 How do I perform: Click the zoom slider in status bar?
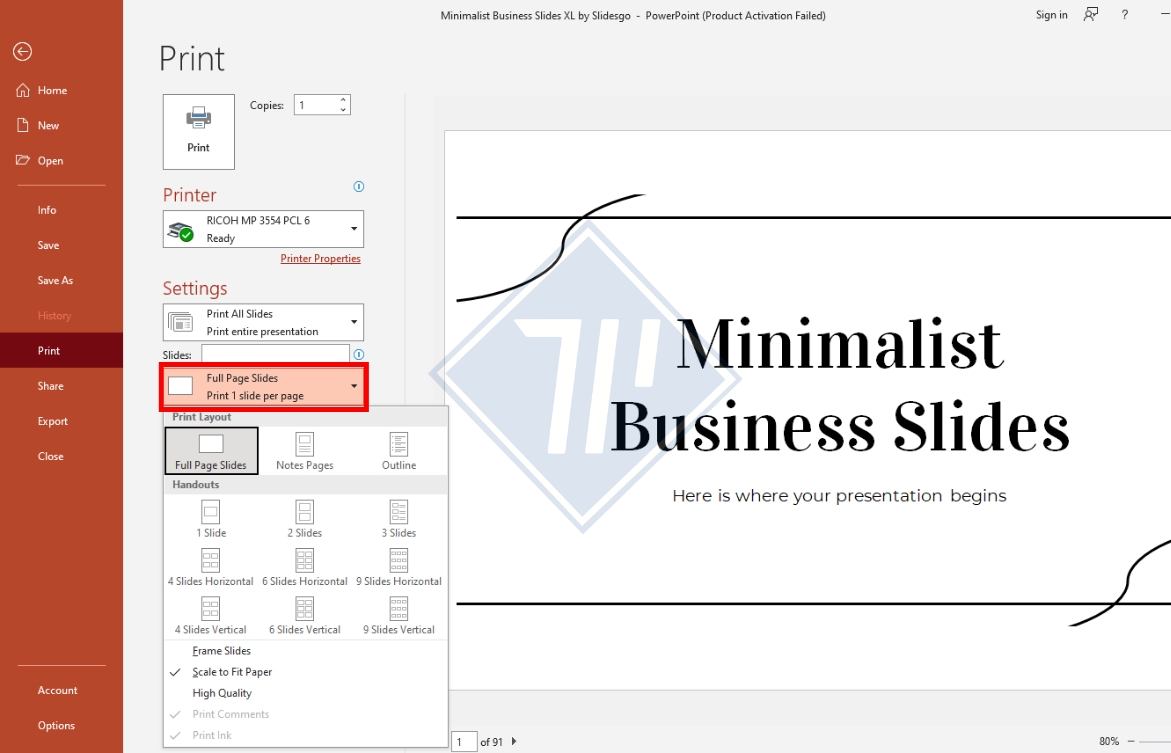(x=1150, y=741)
